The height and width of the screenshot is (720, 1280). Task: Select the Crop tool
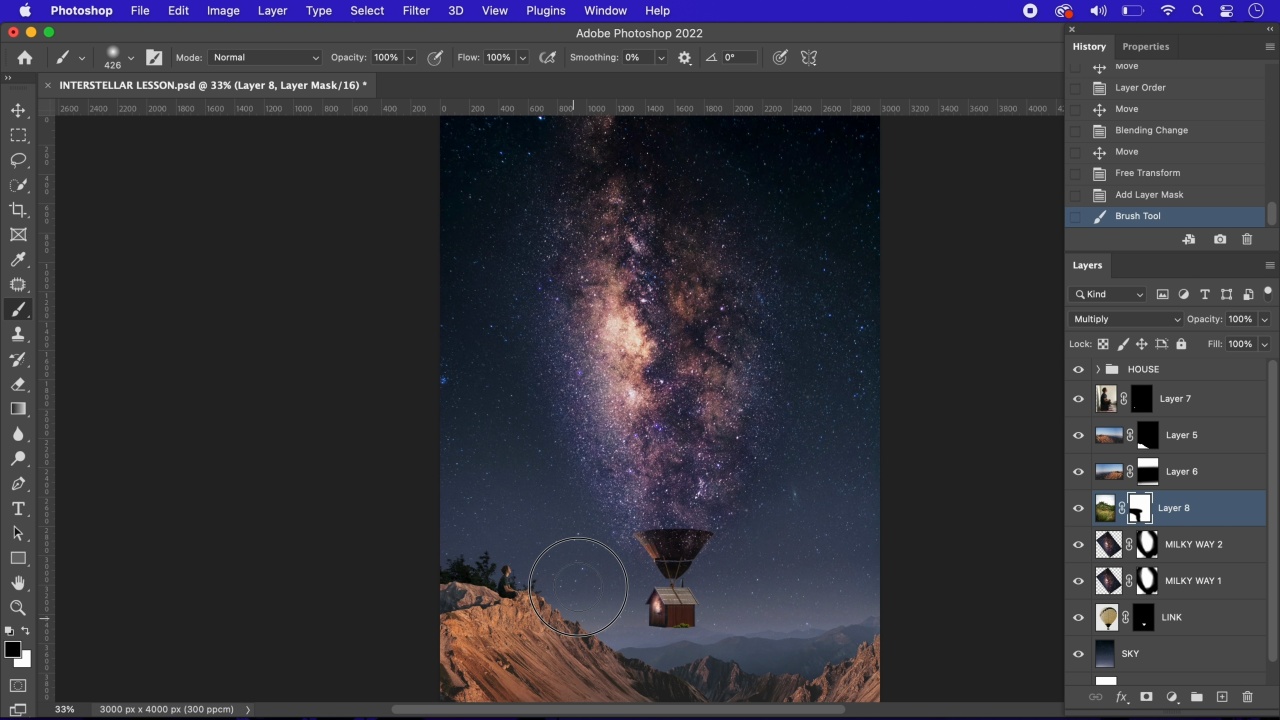pyautogui.click(x=18, y=210)
